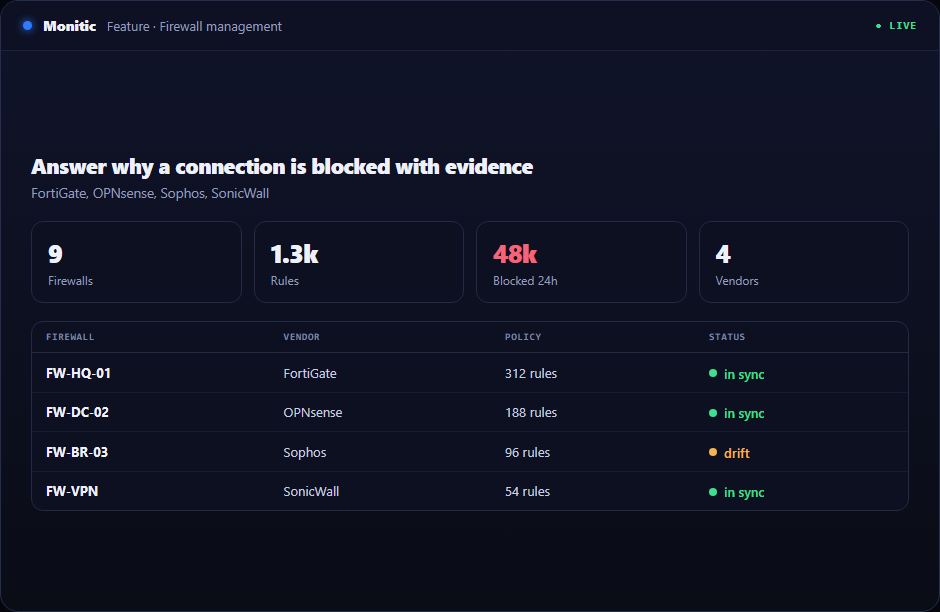Screen dimensions: 940x612
Task: Click the SonicWall vendor cell
Action: [x=311, y=492]
